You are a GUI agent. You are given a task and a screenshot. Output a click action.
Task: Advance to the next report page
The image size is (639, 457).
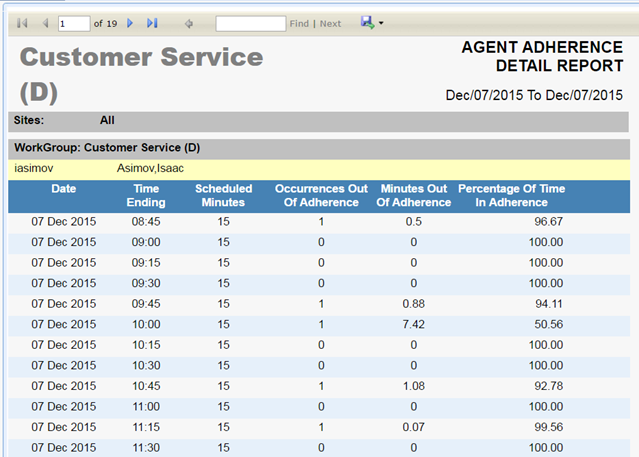point(130,23)
